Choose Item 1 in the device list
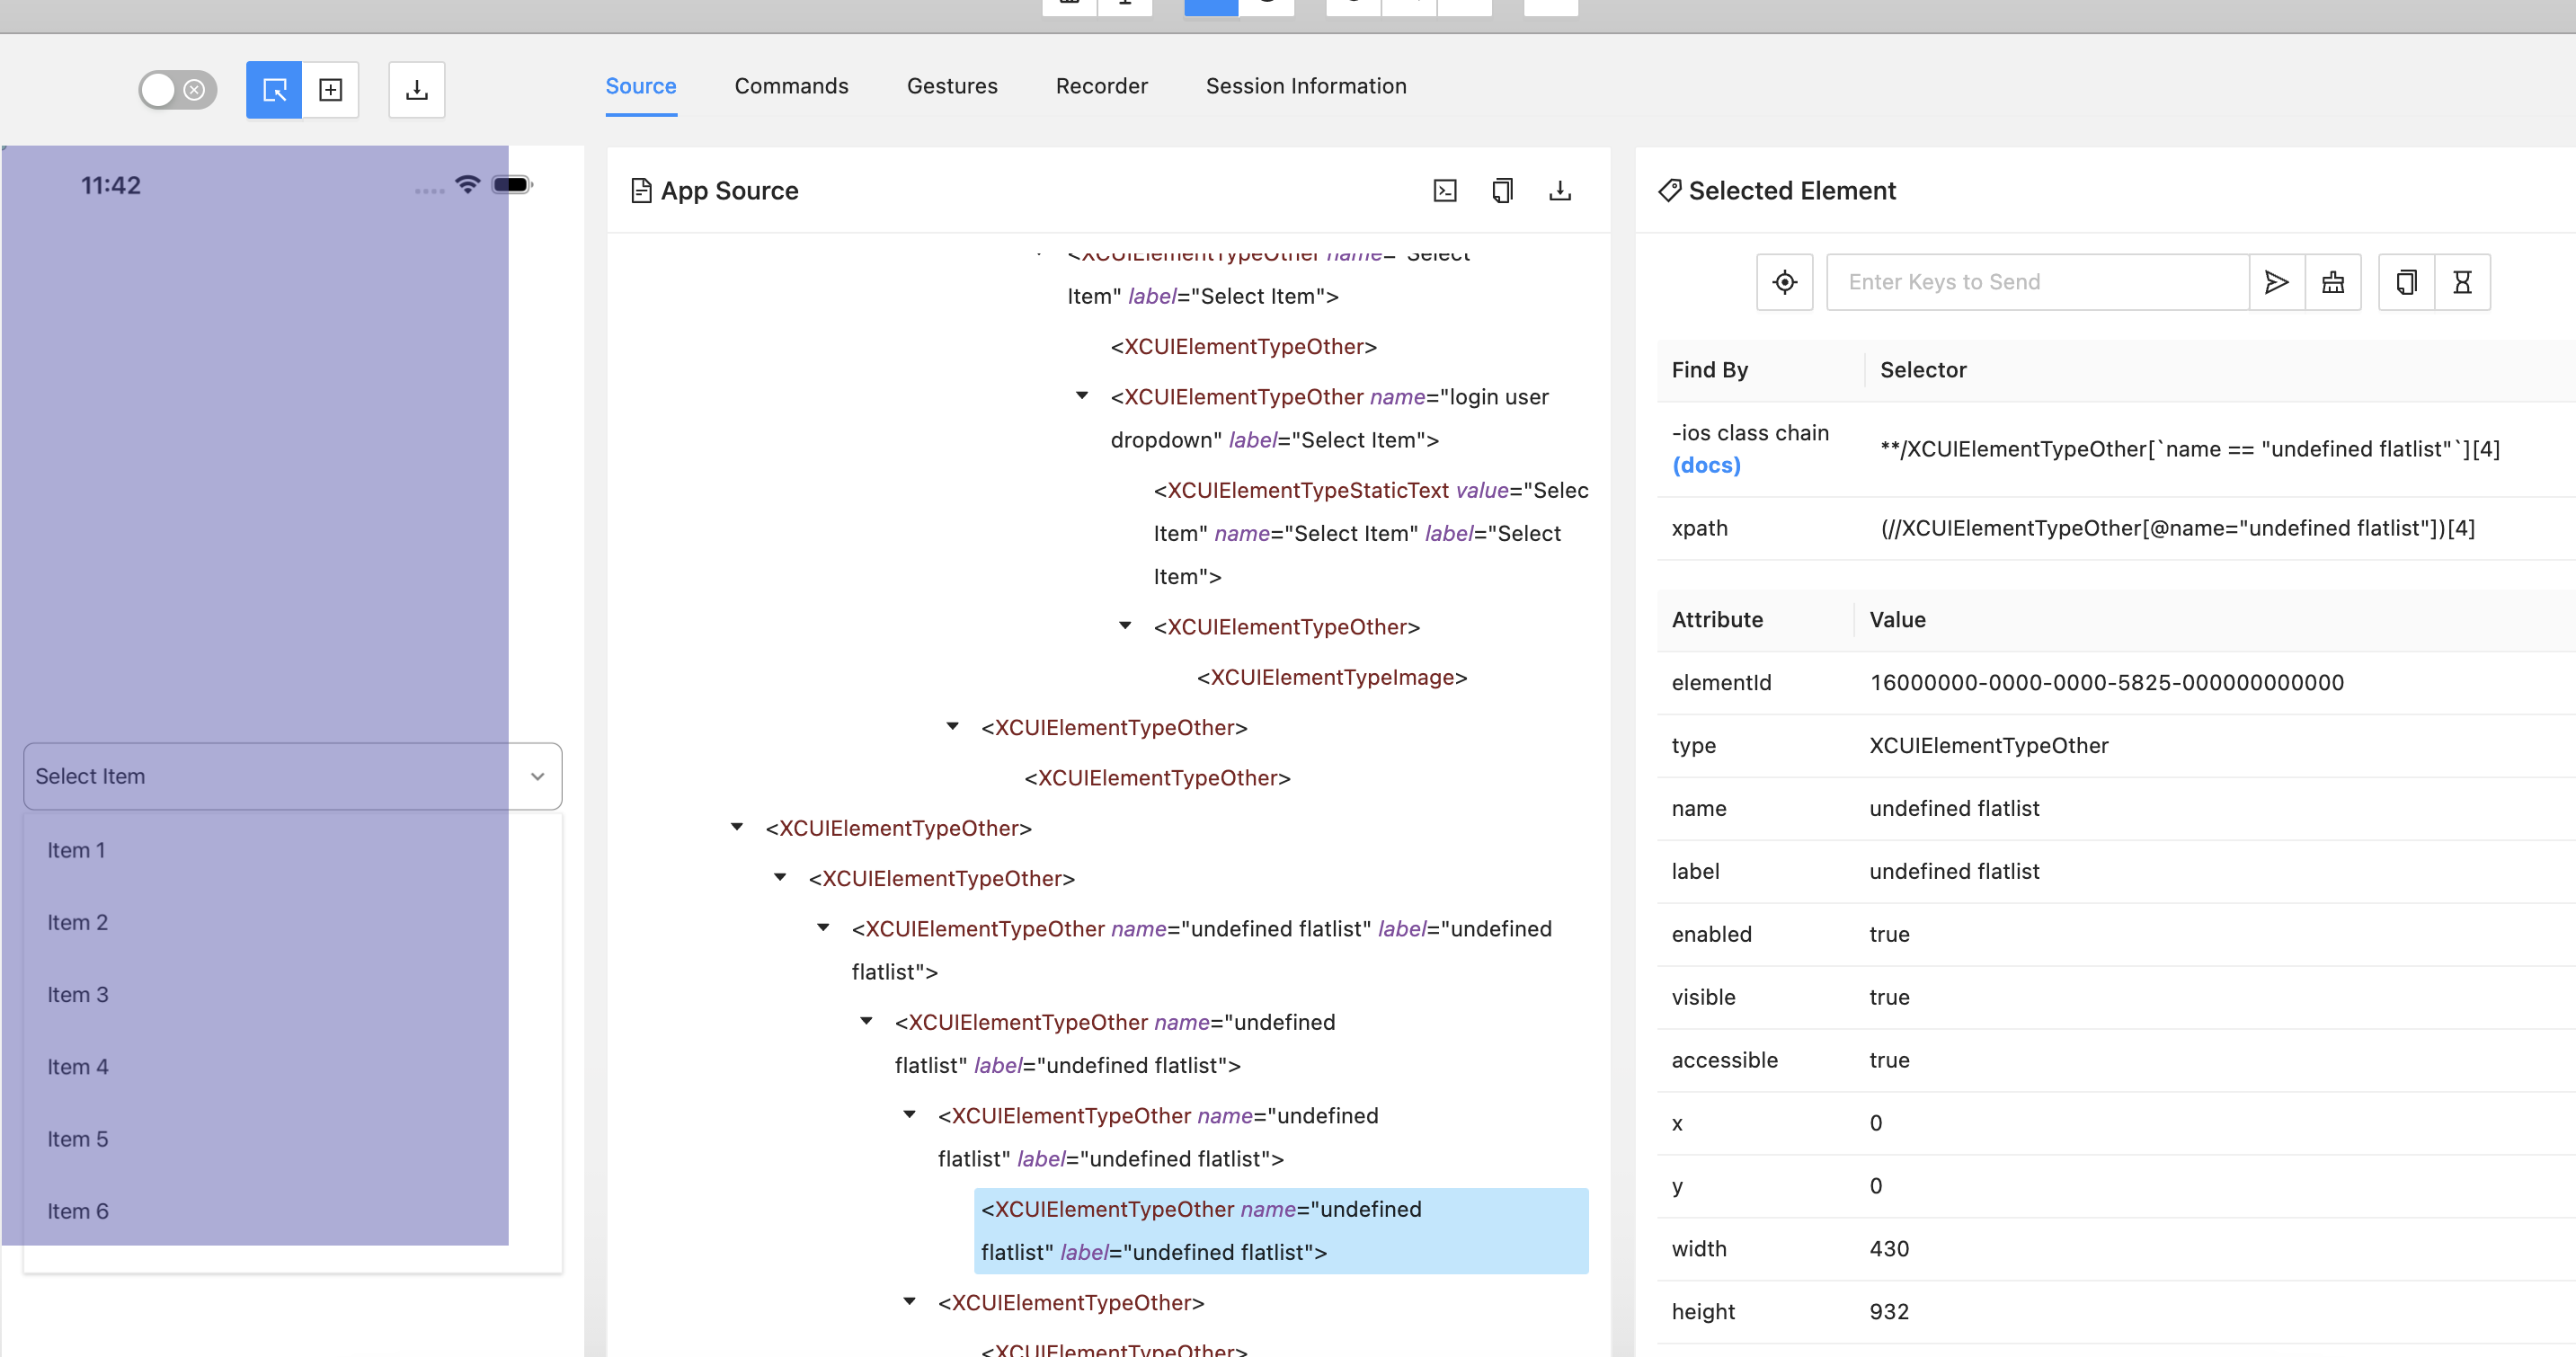Screen dimensions: 2576x1357 coord(76,850)
